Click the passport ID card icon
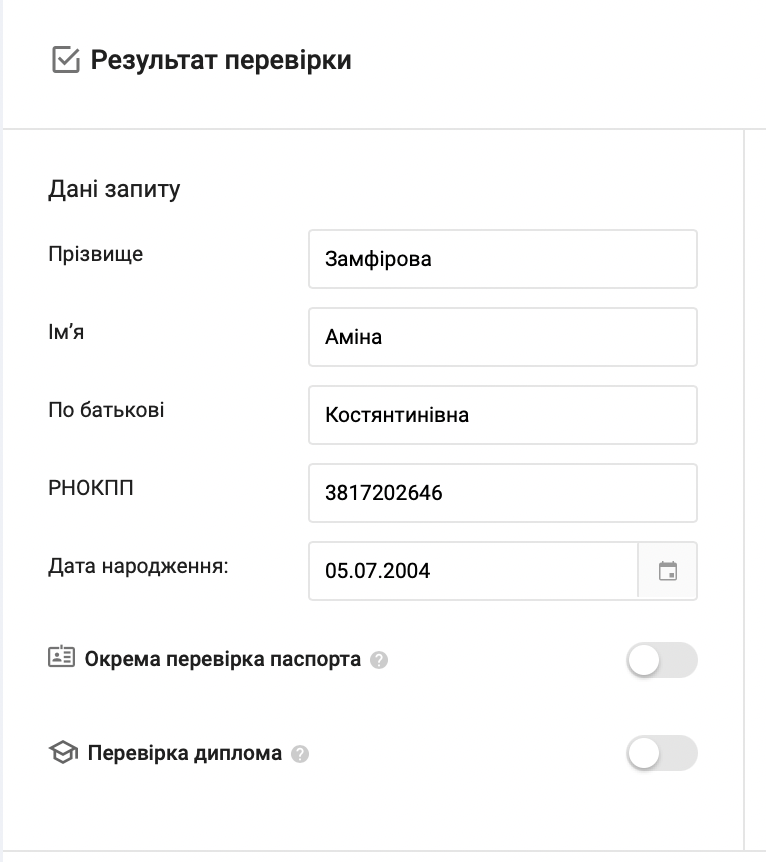The width and height of the screenshot is (766, 862). click(62, 658)
